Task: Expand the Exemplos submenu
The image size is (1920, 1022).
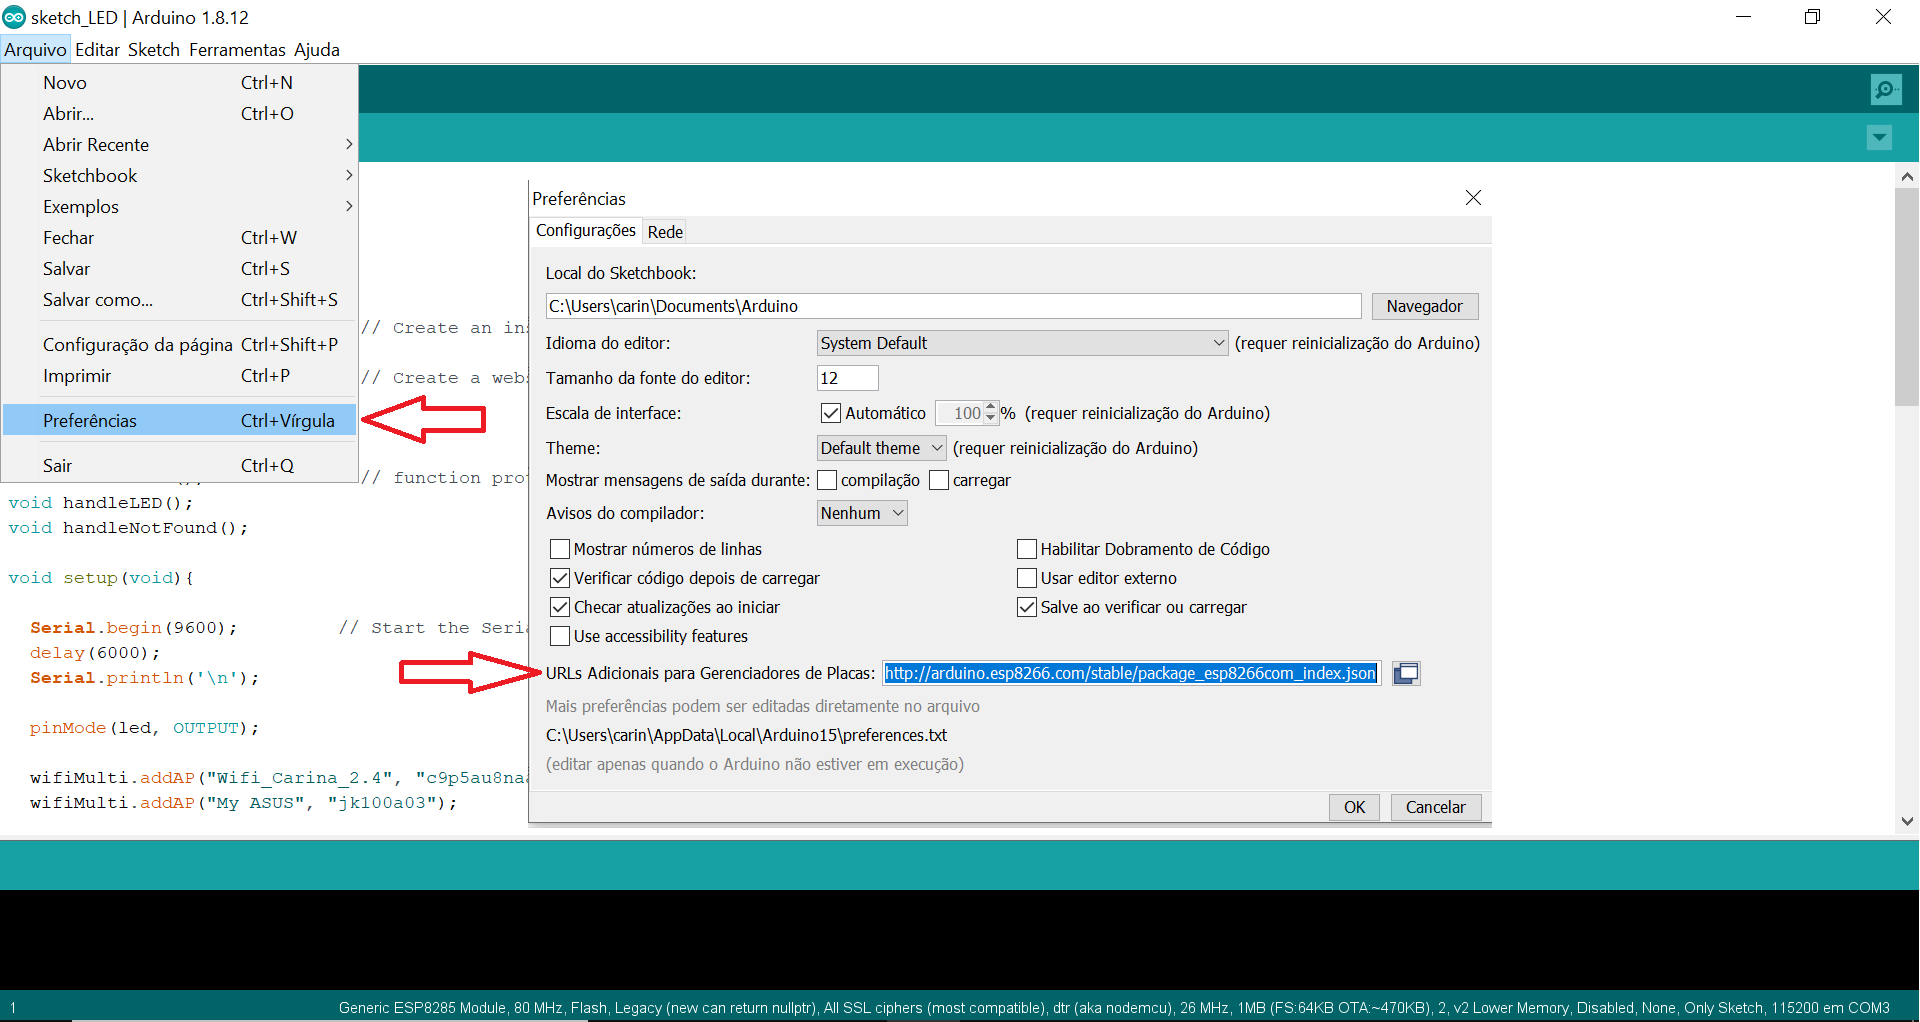Action: click(x=180, y=207)
